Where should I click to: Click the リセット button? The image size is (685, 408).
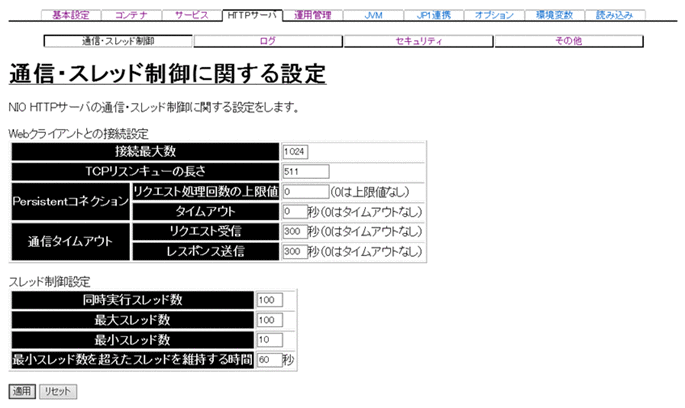[x=58, y=391]
